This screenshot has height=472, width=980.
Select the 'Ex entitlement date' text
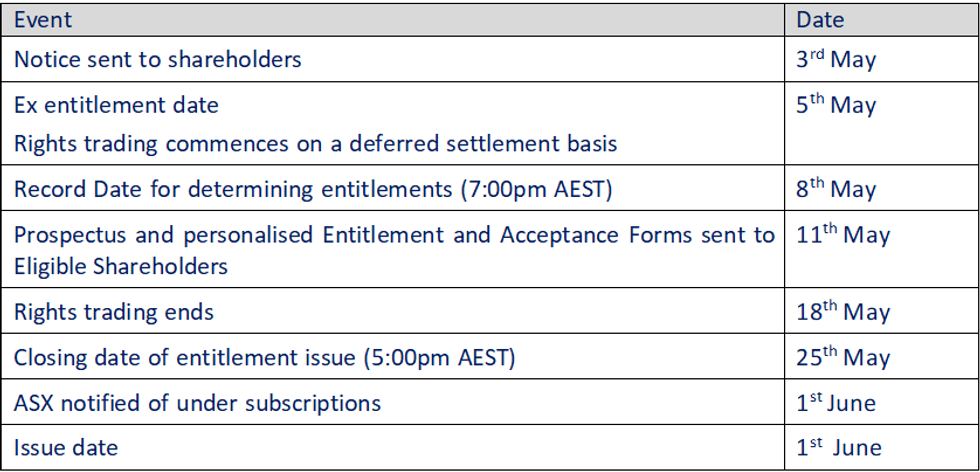116,104
